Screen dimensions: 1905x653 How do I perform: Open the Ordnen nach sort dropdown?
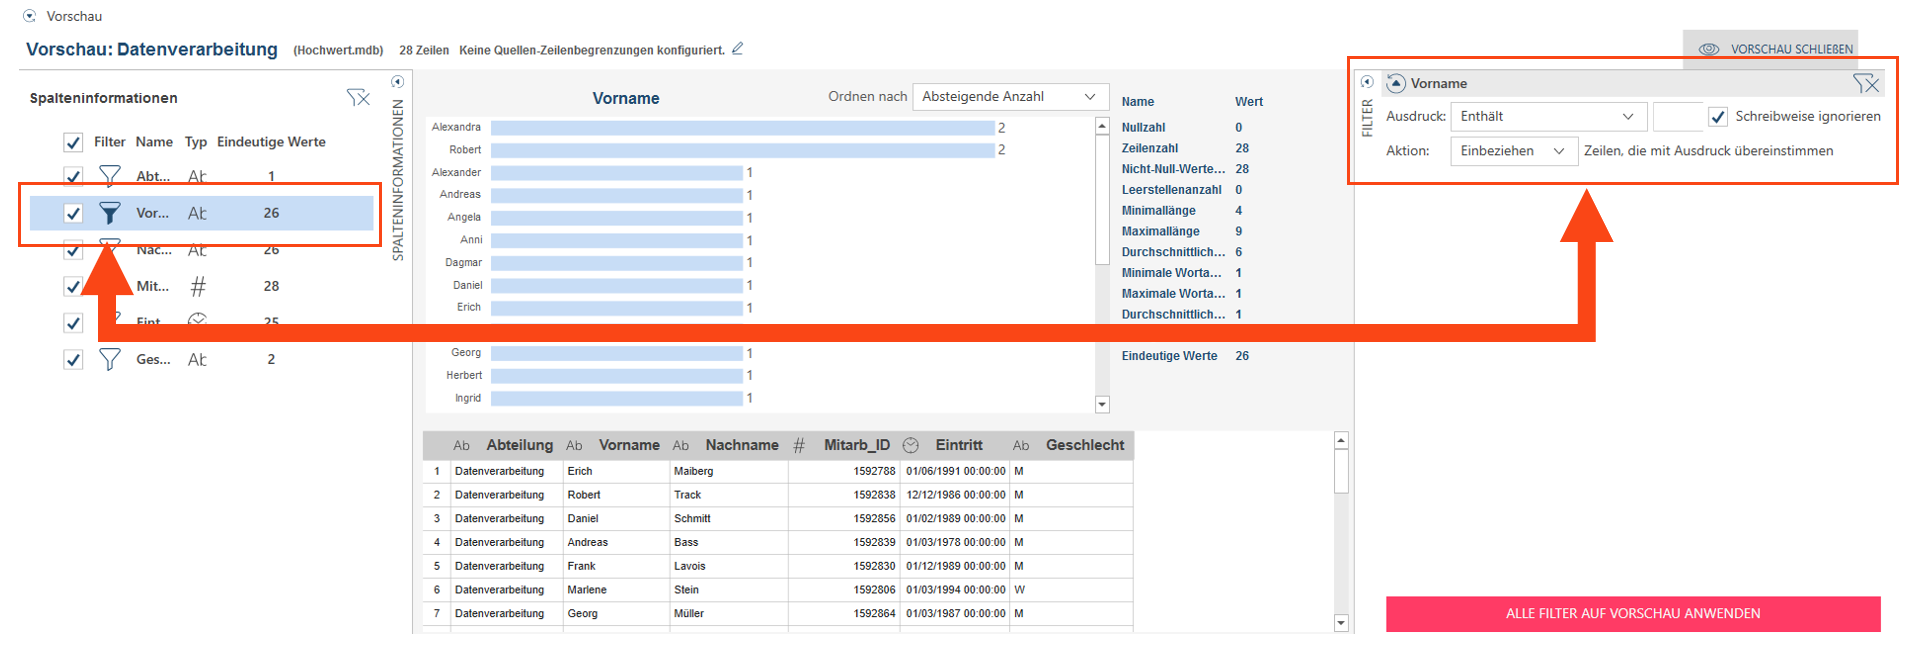point(1009,97)
